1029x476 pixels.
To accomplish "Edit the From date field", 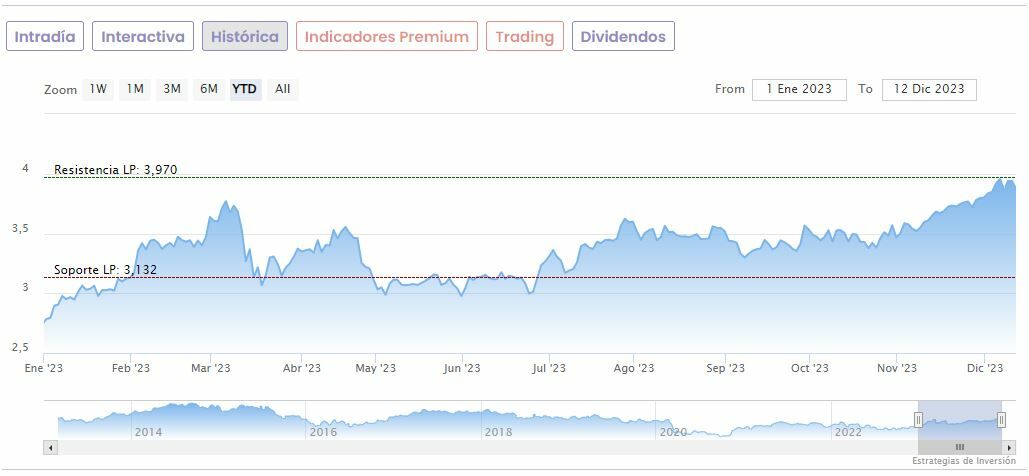I will pos(799,89).
